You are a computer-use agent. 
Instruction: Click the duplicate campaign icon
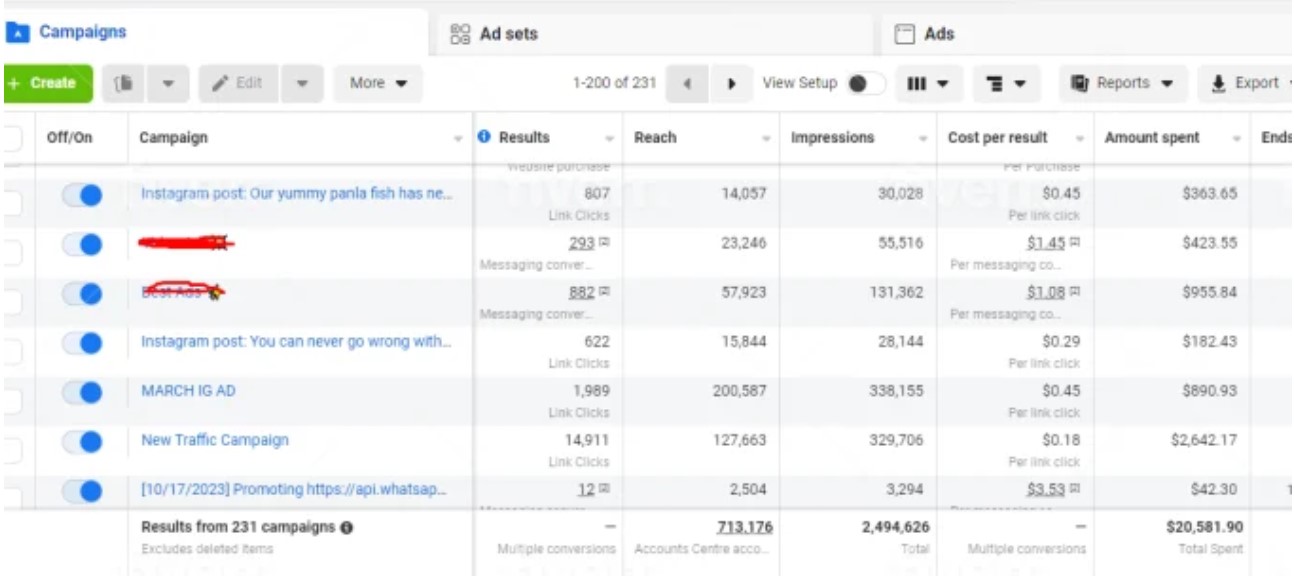coord(126,84)
